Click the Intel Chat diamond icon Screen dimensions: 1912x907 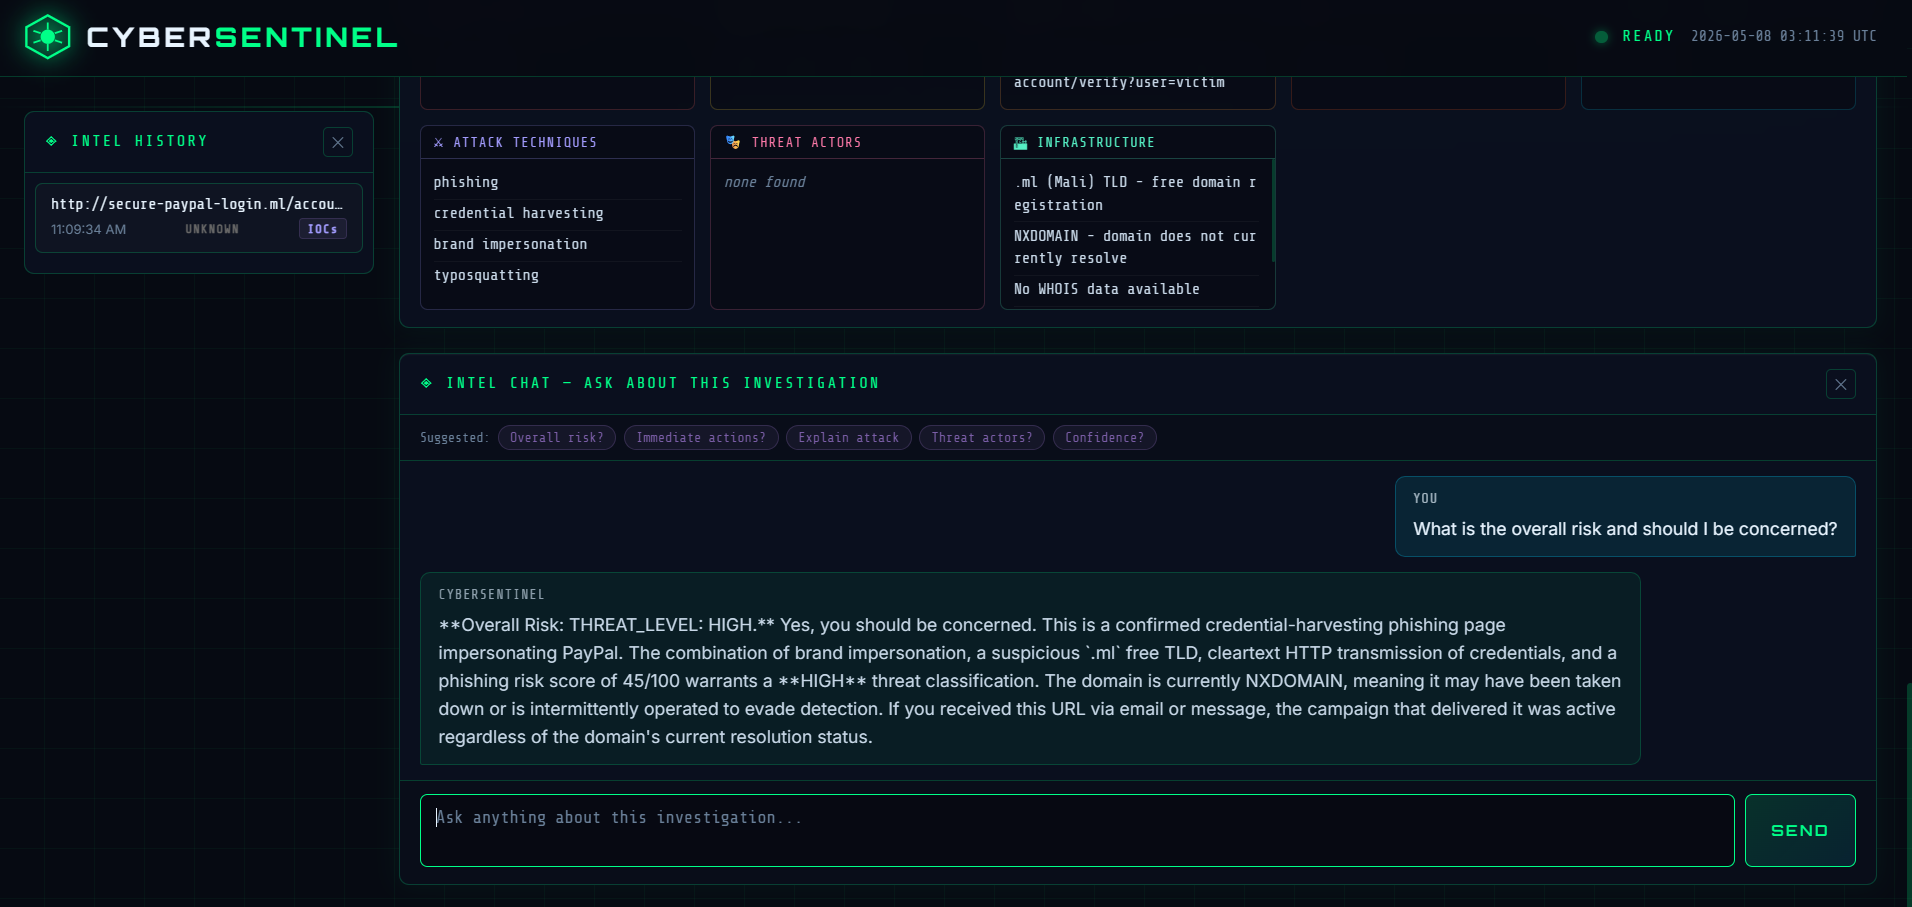tap(427, 383)
